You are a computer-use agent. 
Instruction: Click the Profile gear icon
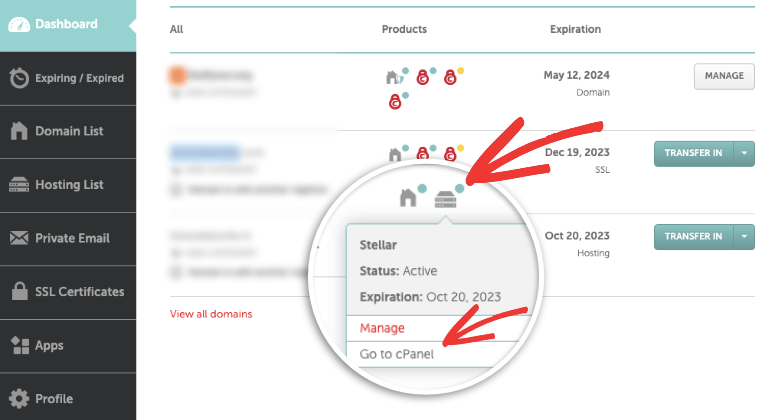(19, 398)
